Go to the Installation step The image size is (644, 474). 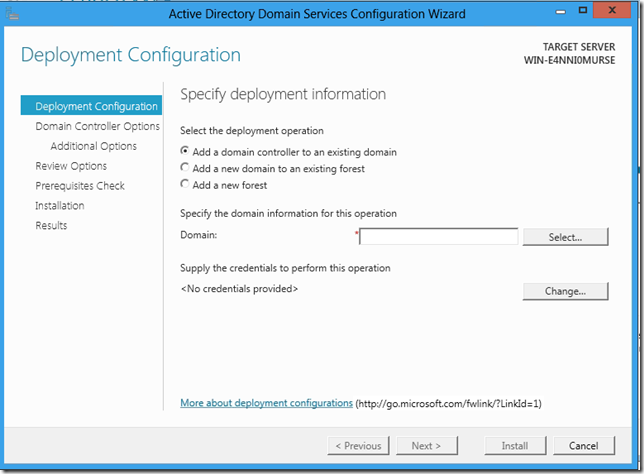coord(60,205)
